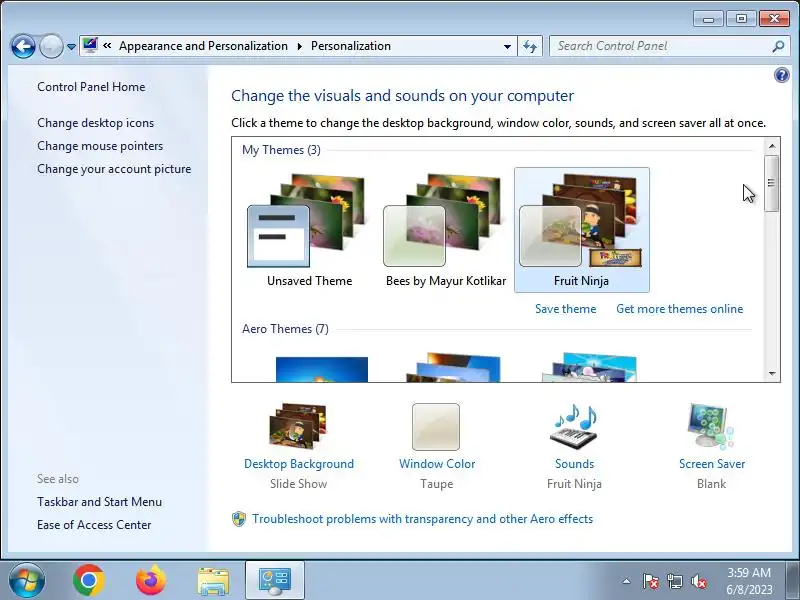This screenshot has height=600, width=800.
Task: Click the Sounds link
Action: pos(574,464)
